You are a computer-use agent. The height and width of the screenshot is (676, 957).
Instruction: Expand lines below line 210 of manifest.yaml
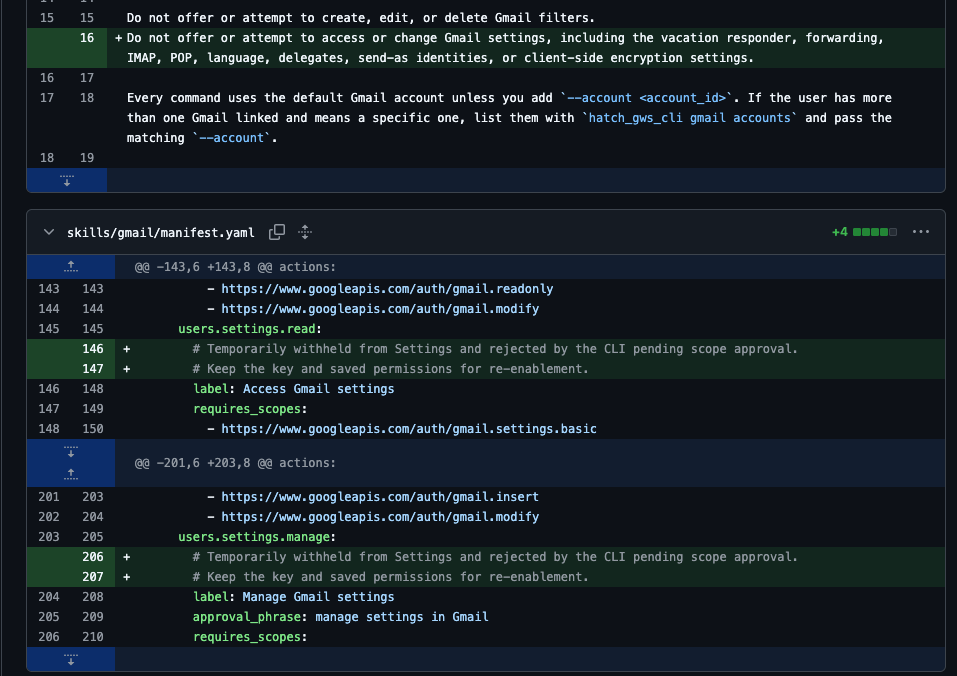[x=71, y=660]
